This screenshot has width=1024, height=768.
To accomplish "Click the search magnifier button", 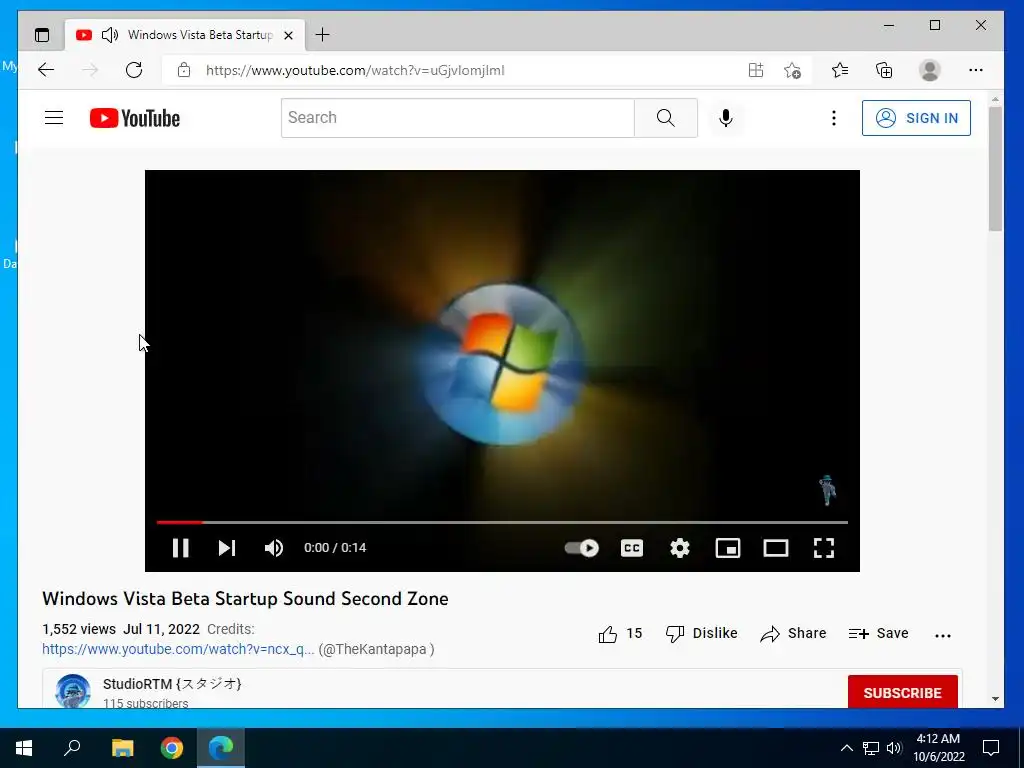I will tap(665, 118).
